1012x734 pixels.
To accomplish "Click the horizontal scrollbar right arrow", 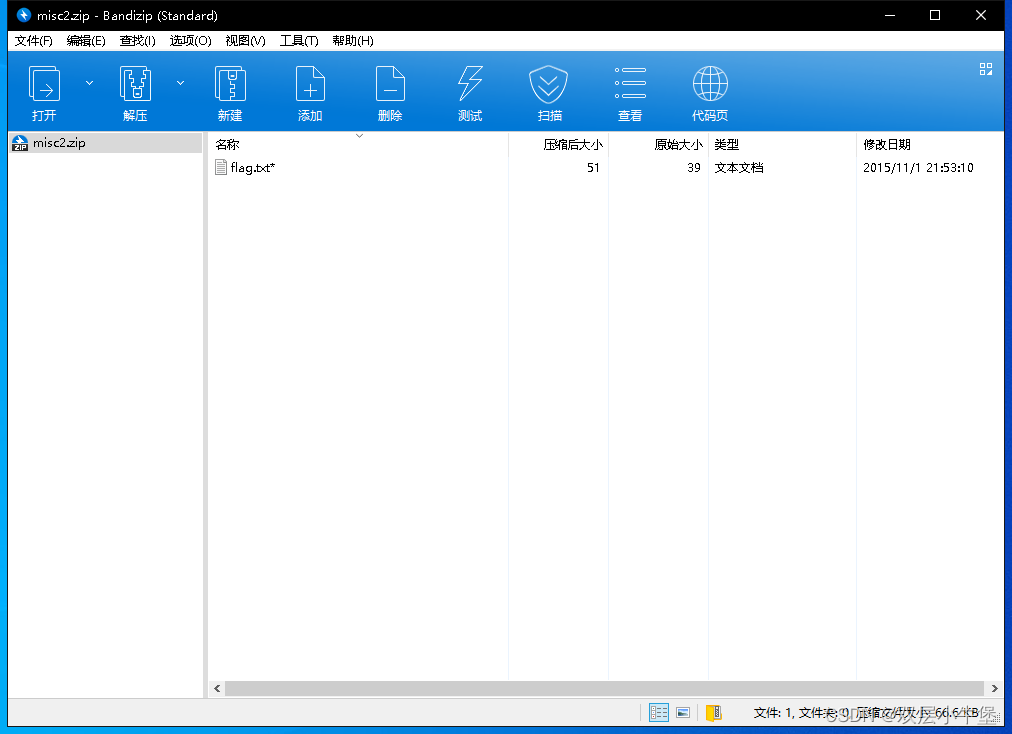I will coord(995,688).
